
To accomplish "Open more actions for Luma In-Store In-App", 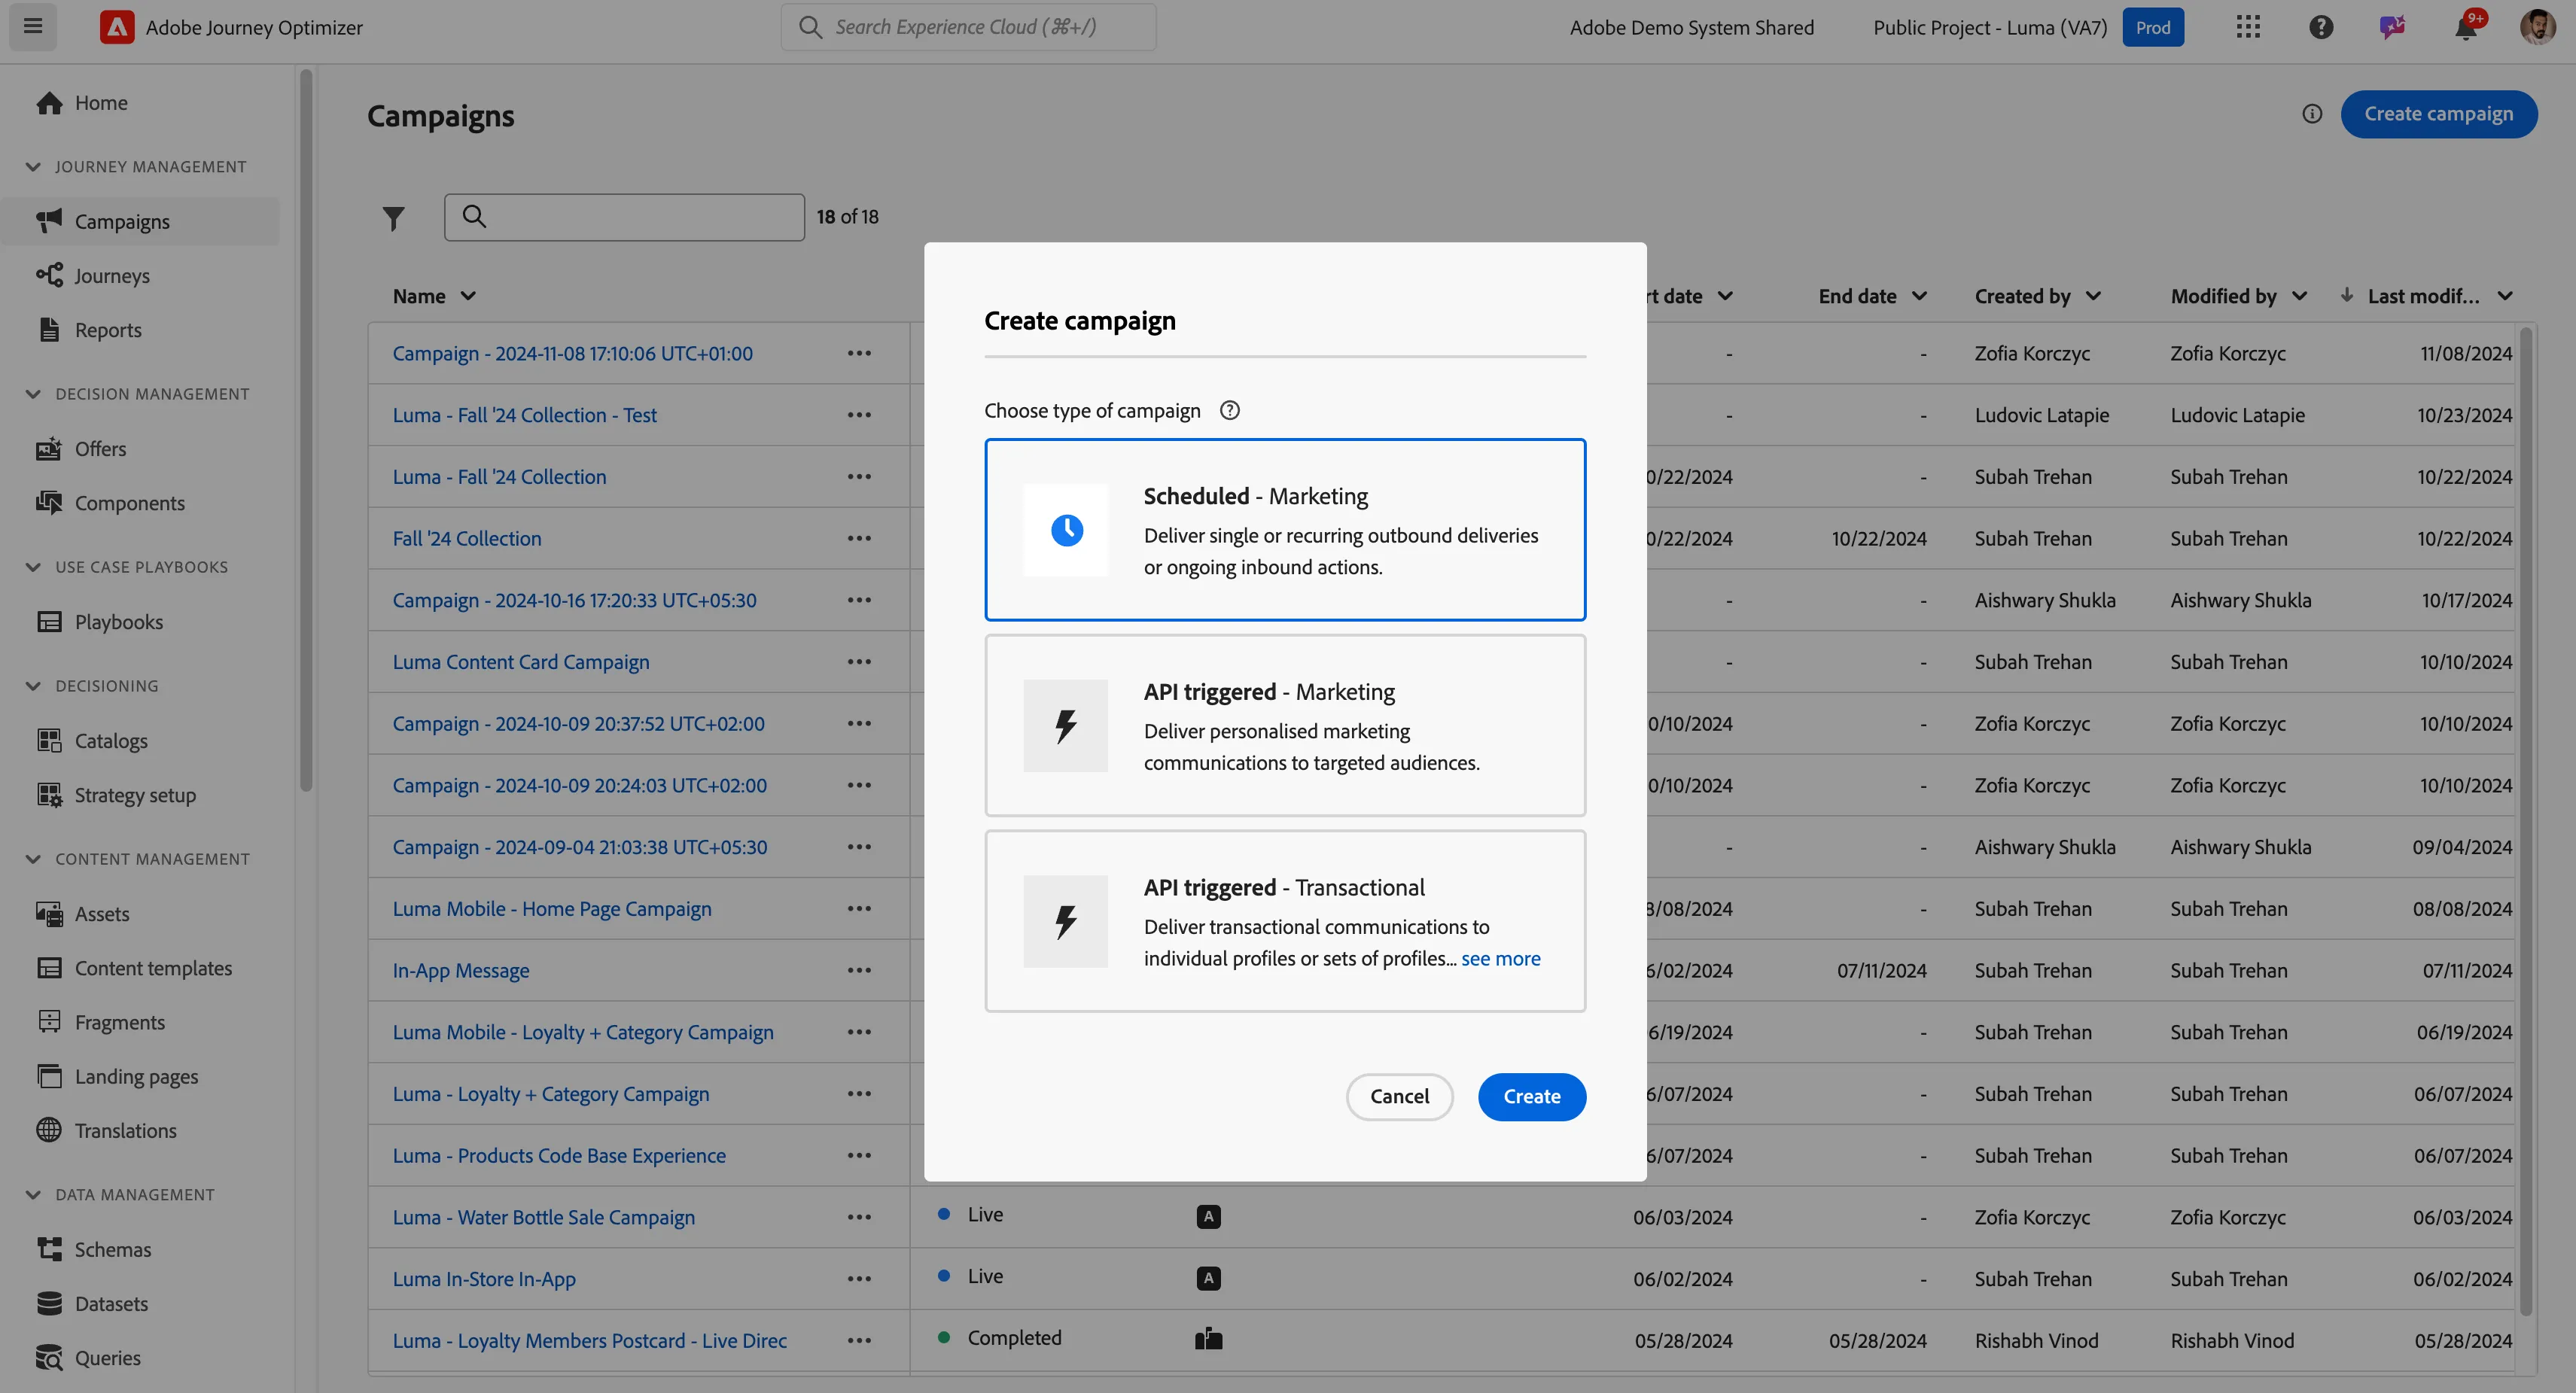I will 859,1279.
